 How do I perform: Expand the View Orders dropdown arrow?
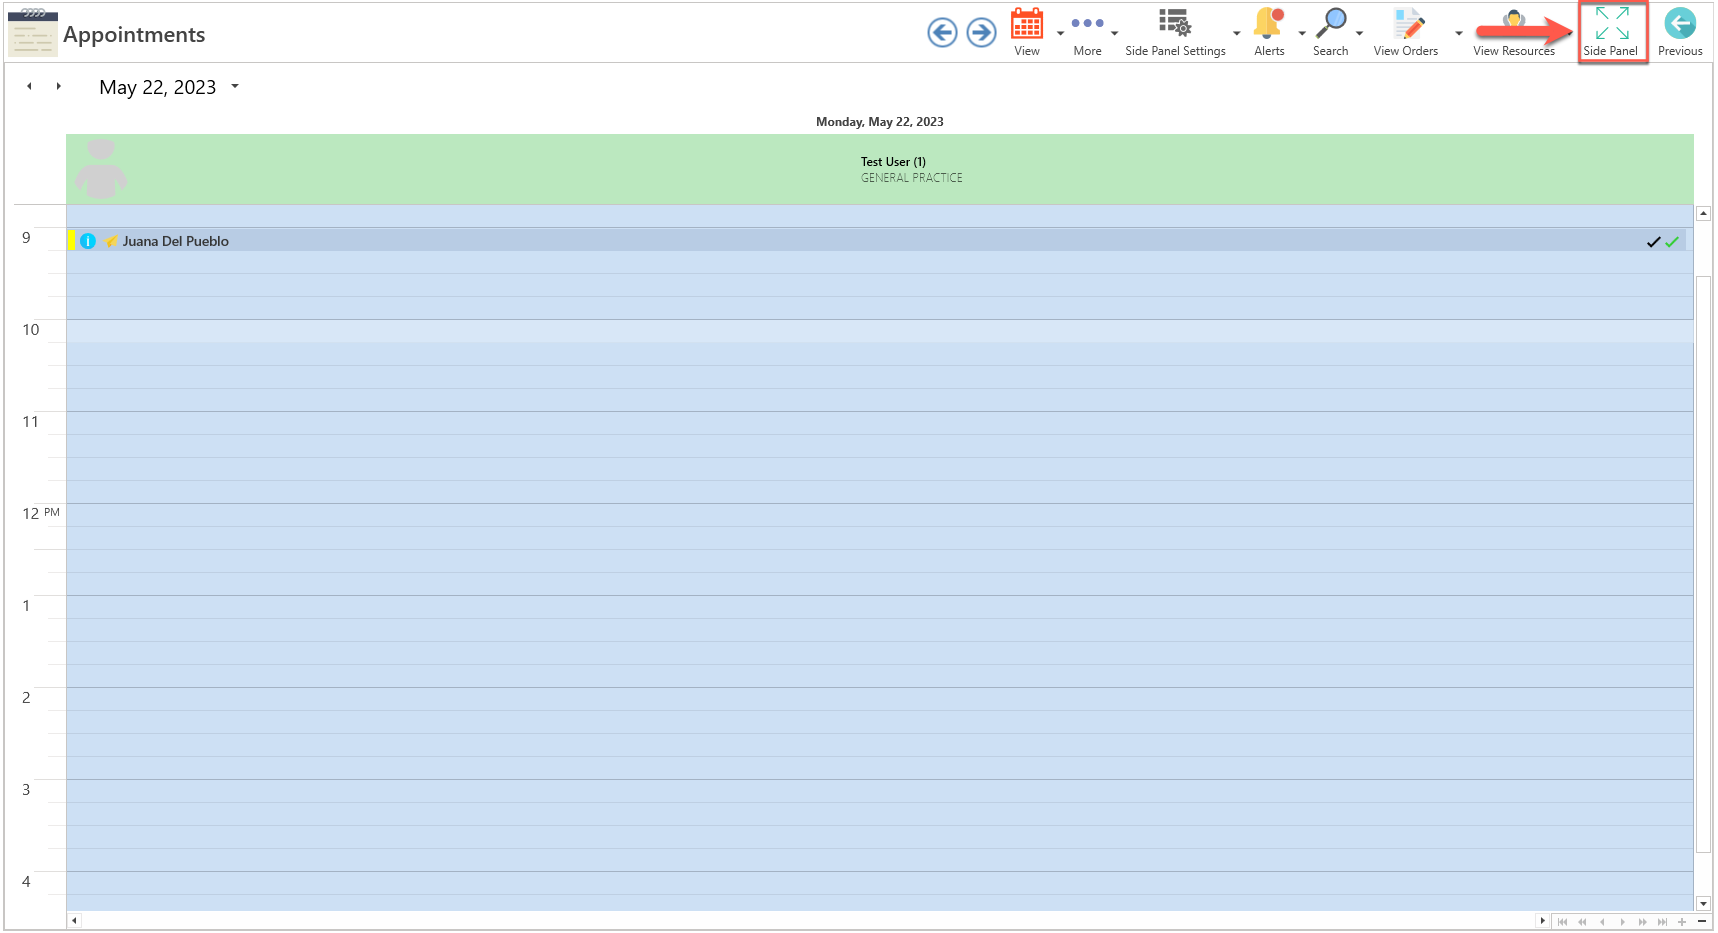[1459, 33]
